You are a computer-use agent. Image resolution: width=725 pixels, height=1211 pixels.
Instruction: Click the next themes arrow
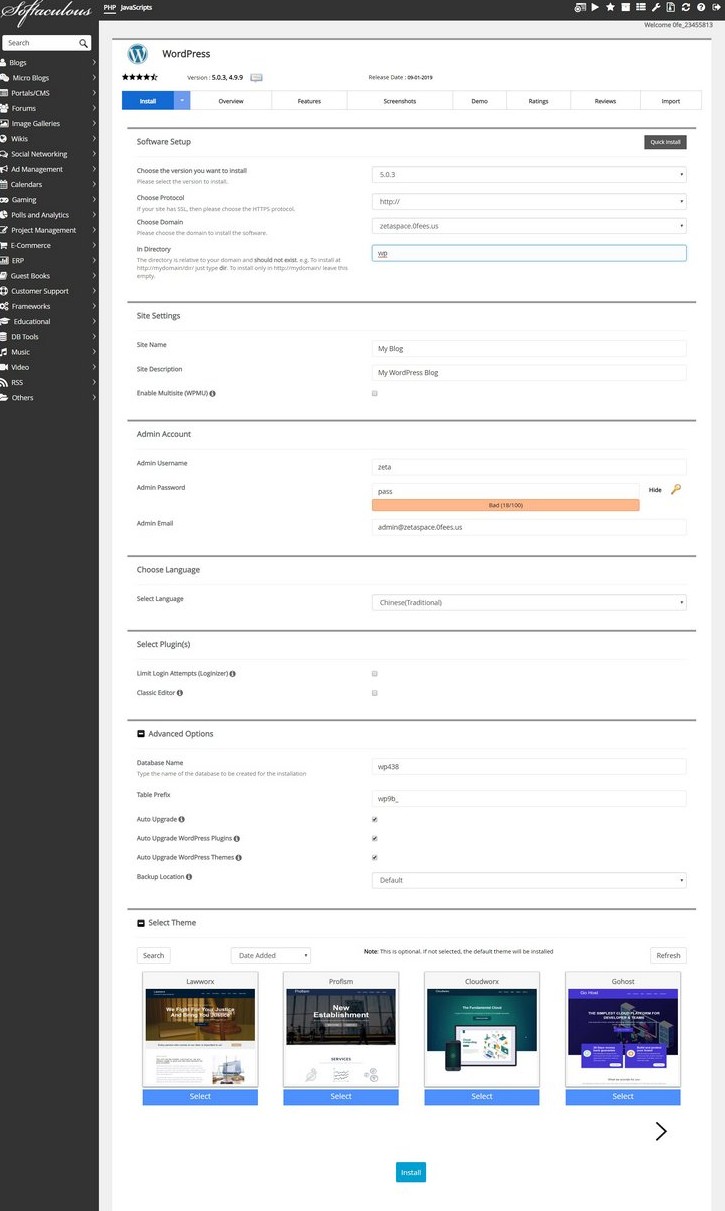(x=660, y=1131)
